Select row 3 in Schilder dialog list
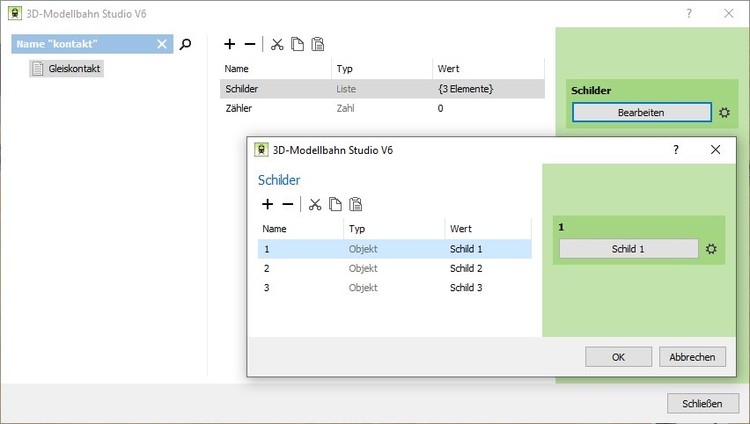This screenshot has height=424, width=750. (x=395, y=288)
